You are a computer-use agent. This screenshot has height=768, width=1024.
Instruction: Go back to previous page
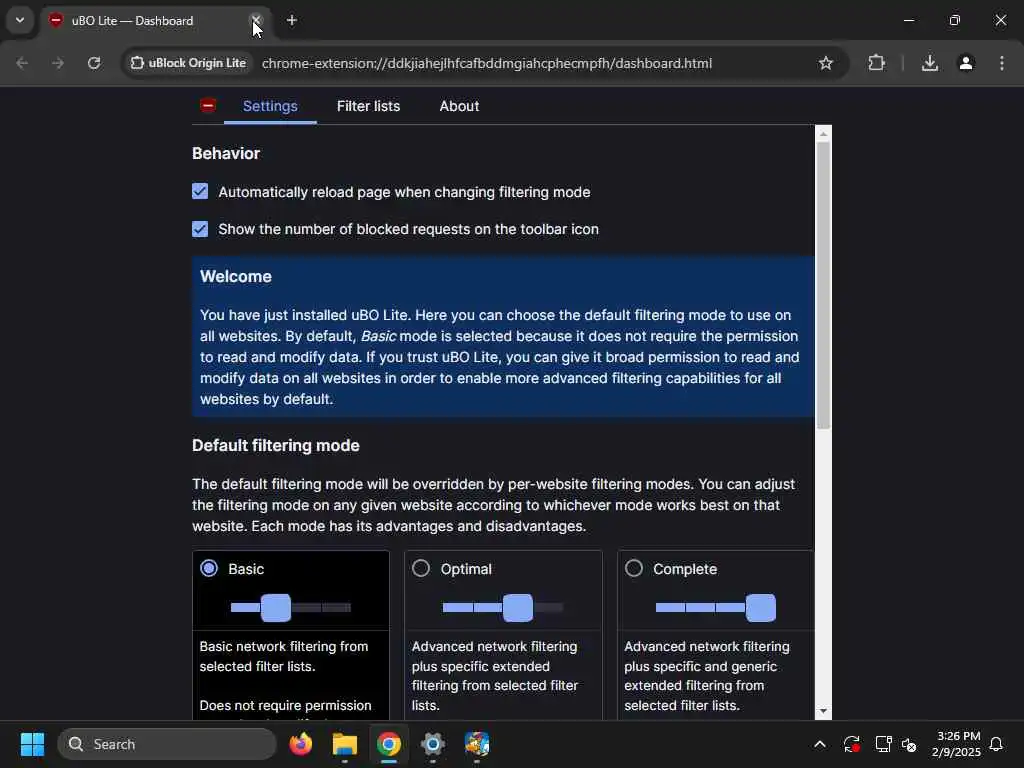tap(22, 63)
